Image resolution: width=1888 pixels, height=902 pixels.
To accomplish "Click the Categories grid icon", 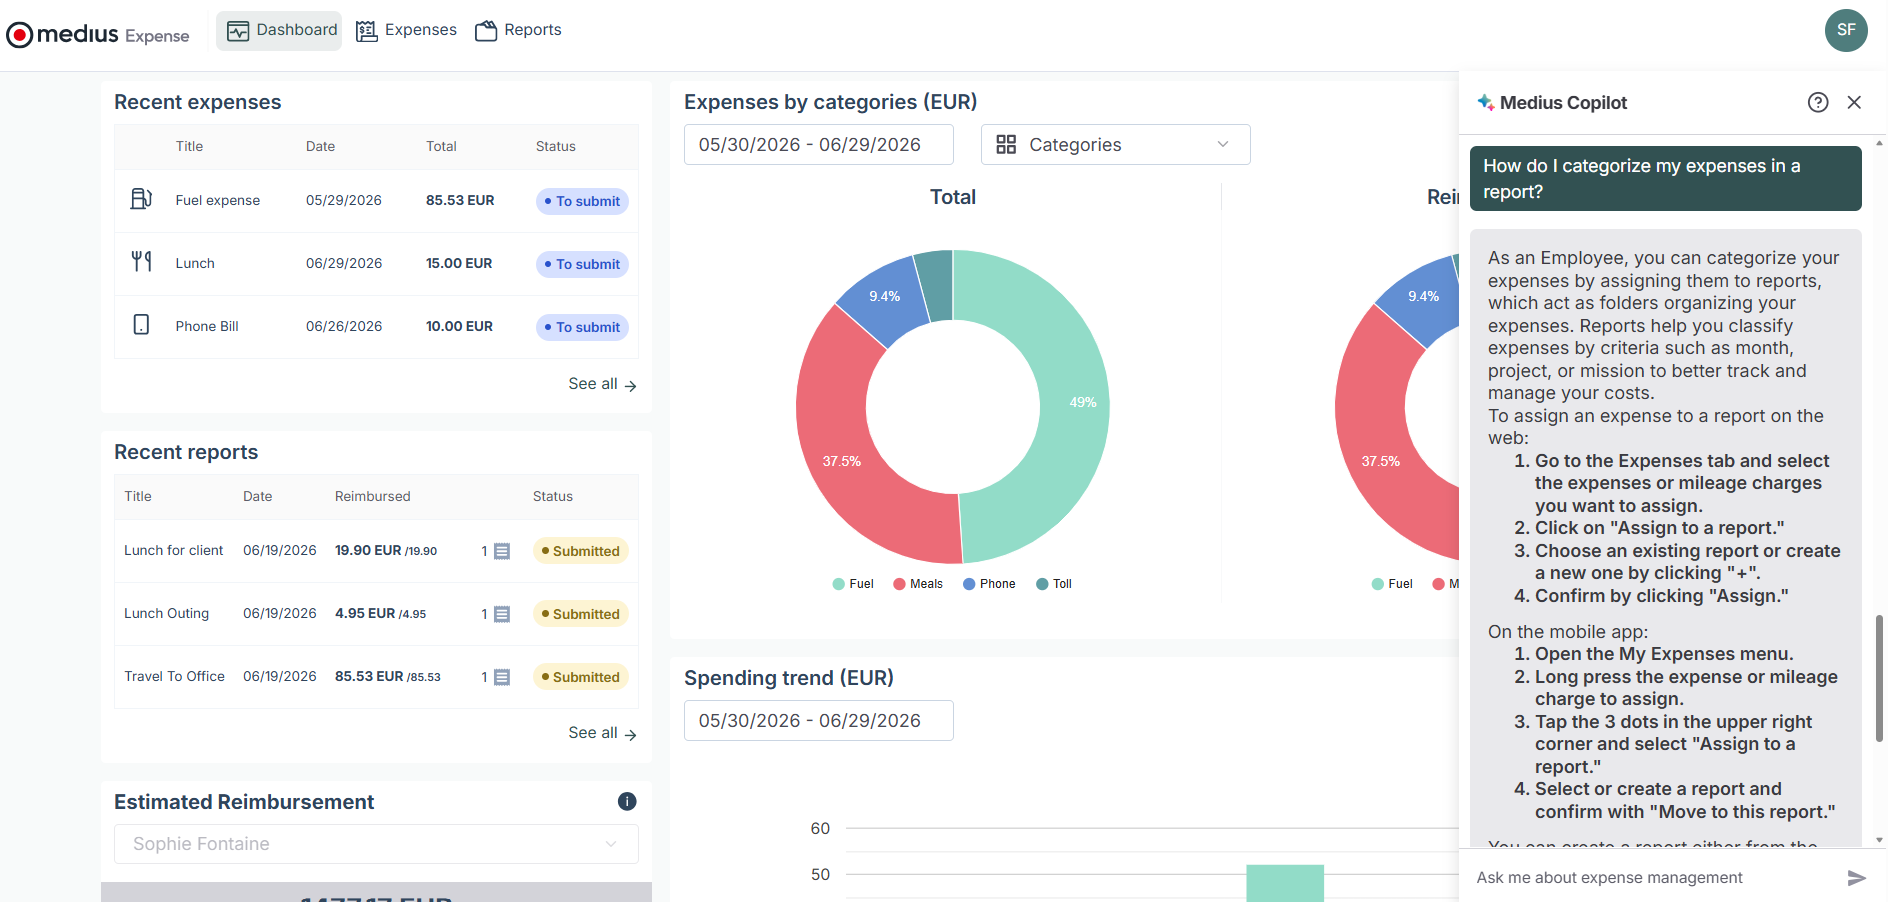I will [1006, 145].
